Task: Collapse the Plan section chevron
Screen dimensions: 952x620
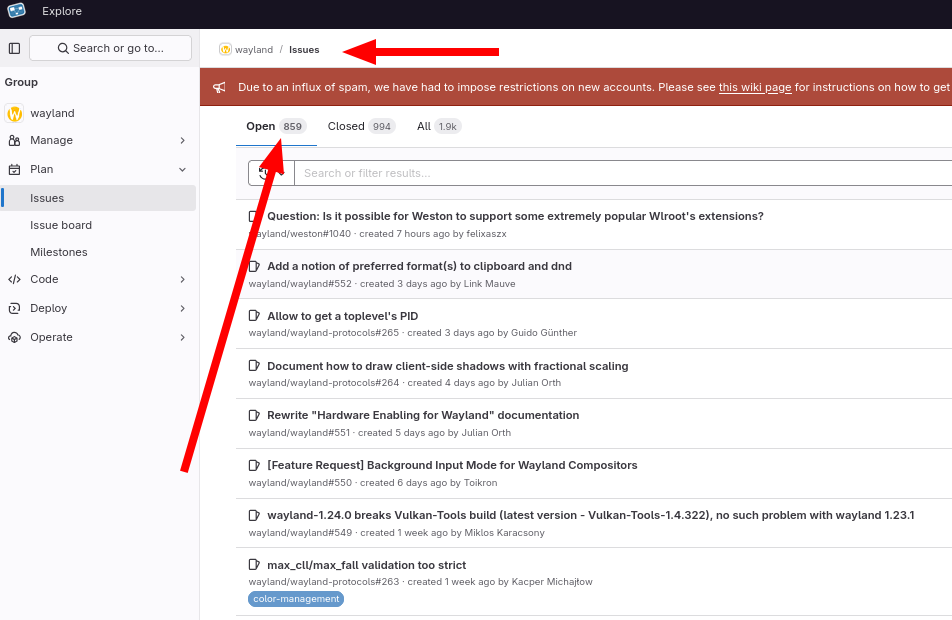Action: point(182,169)
